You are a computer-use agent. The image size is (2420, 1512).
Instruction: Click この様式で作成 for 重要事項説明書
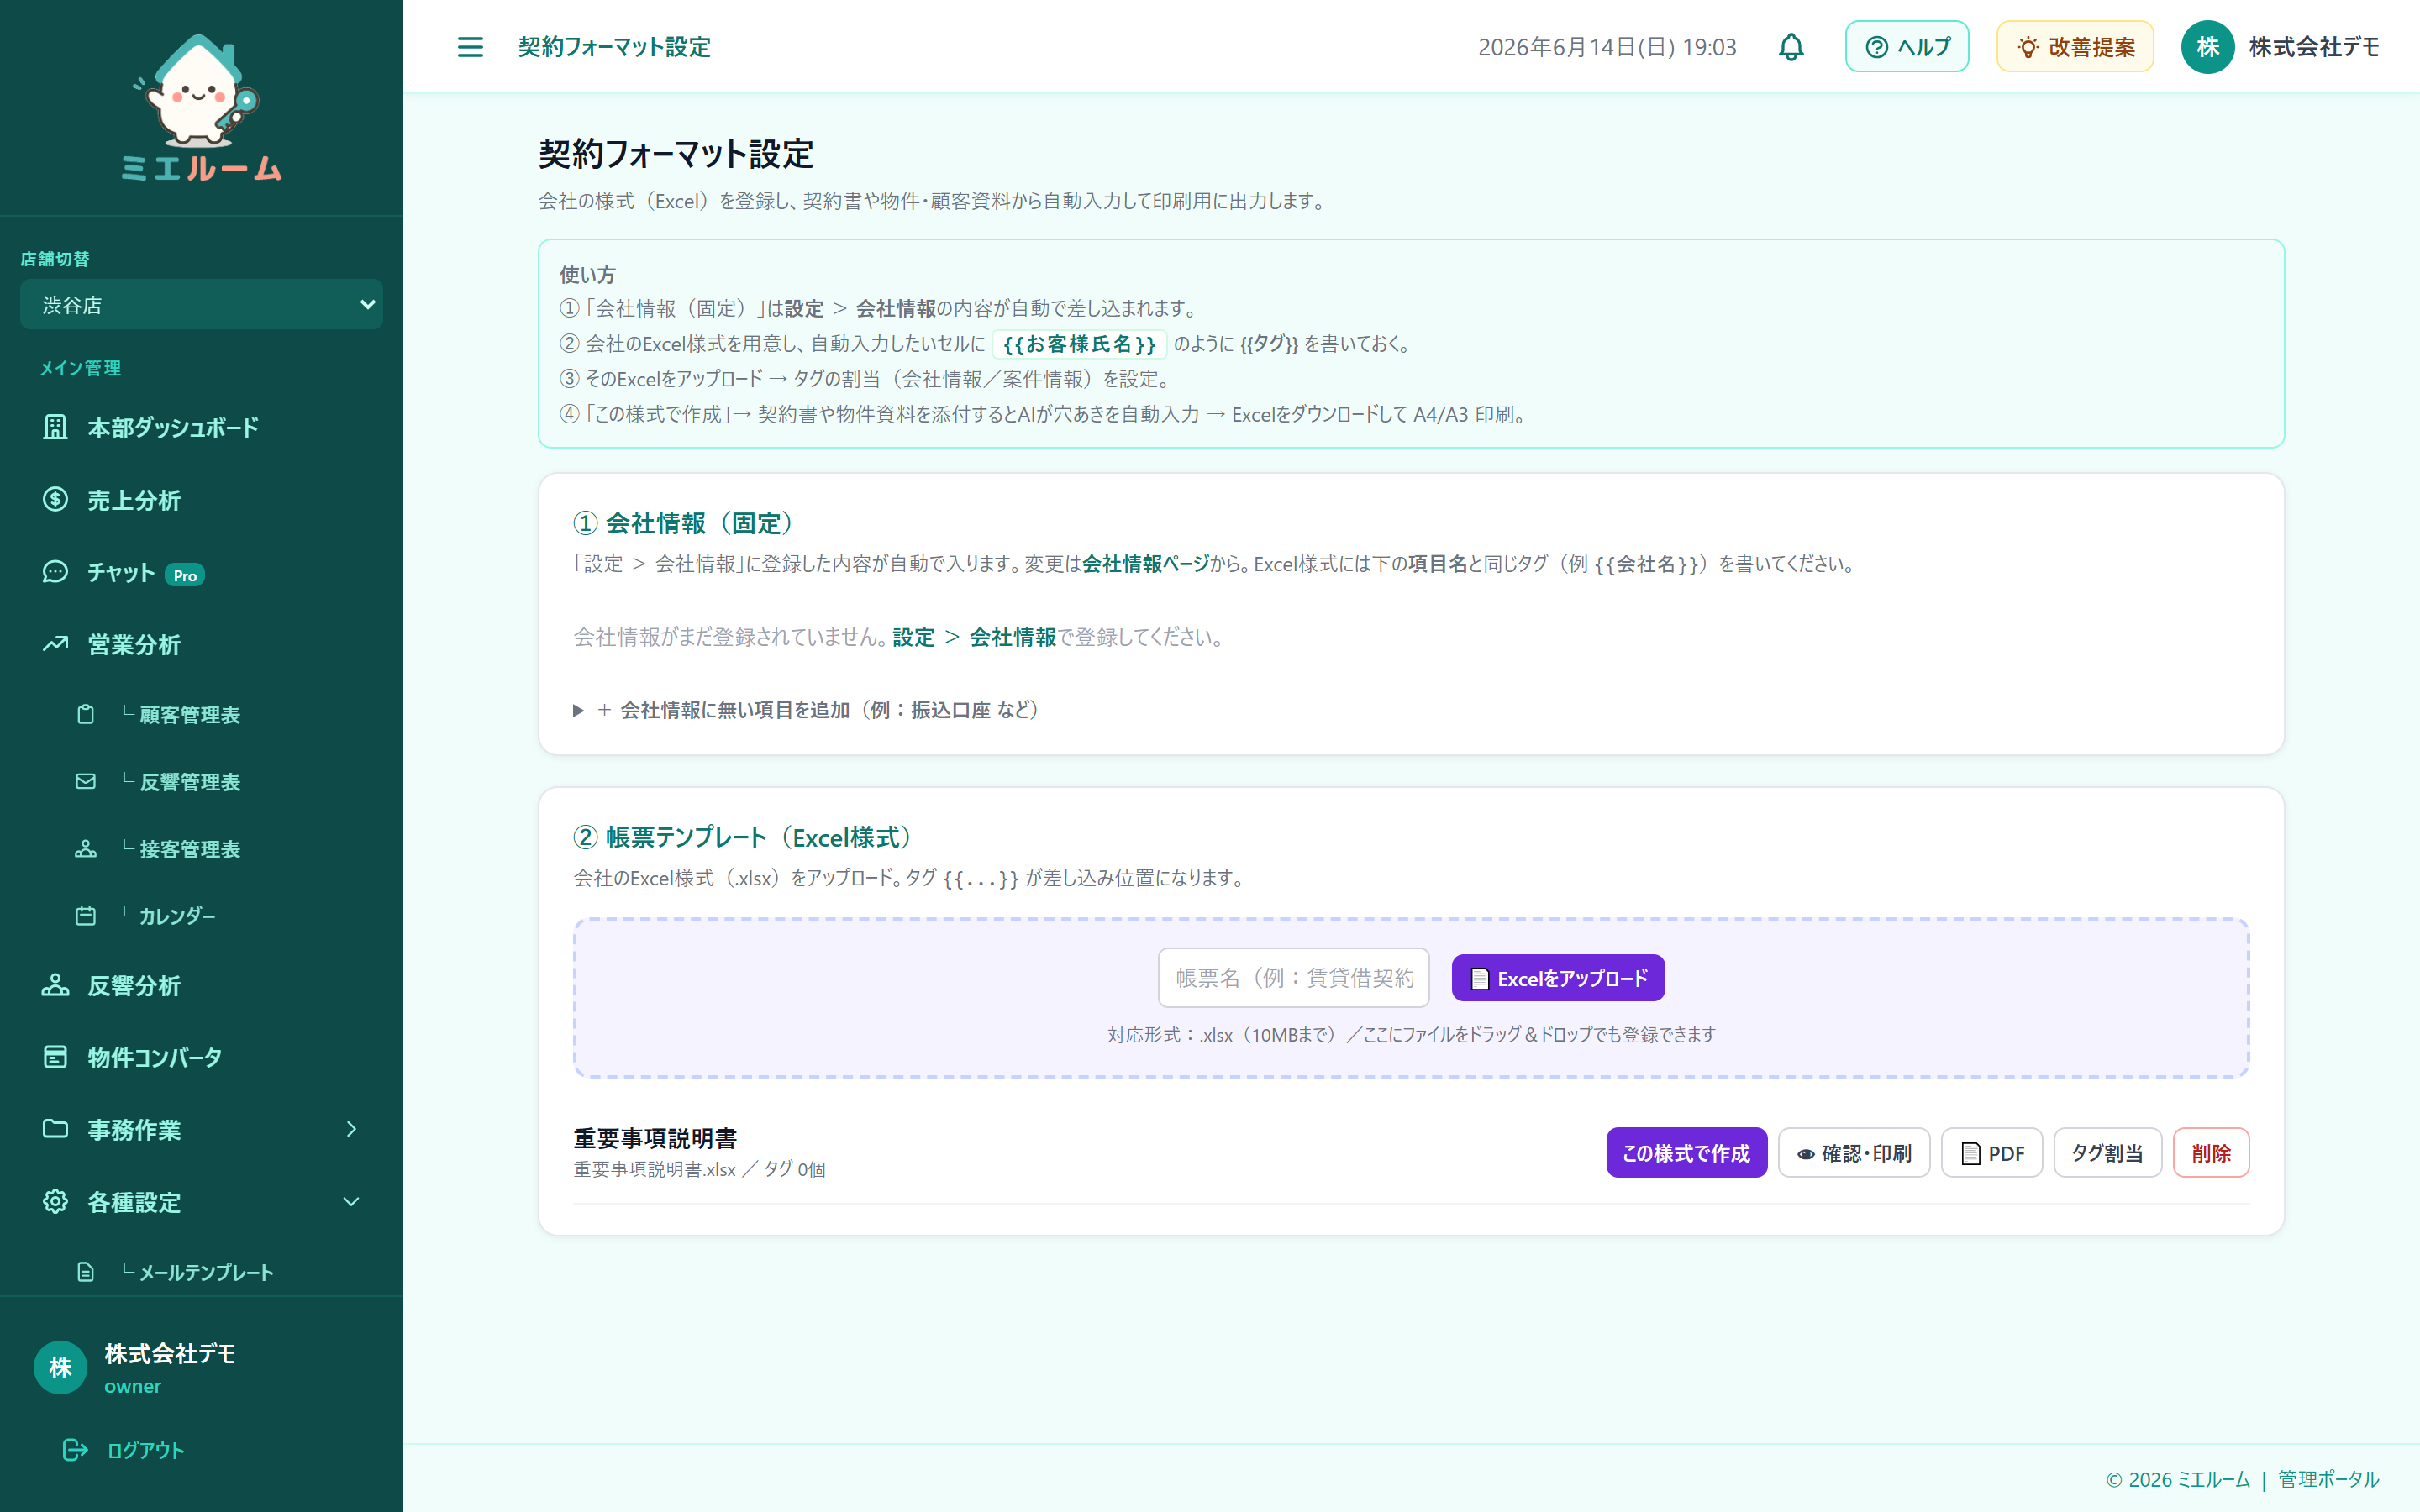click(x=1686, y=1153)
